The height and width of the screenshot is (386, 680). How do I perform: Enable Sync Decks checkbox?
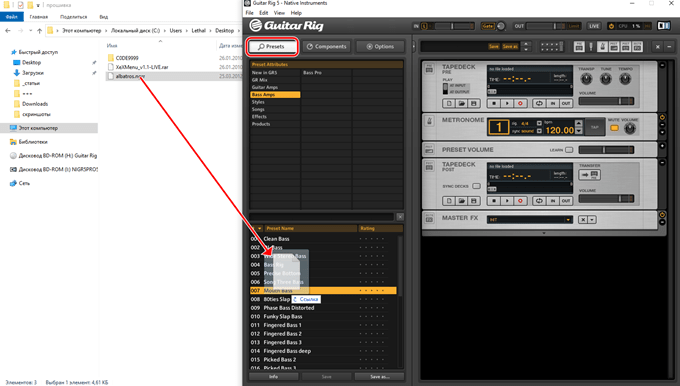point(476,186)
